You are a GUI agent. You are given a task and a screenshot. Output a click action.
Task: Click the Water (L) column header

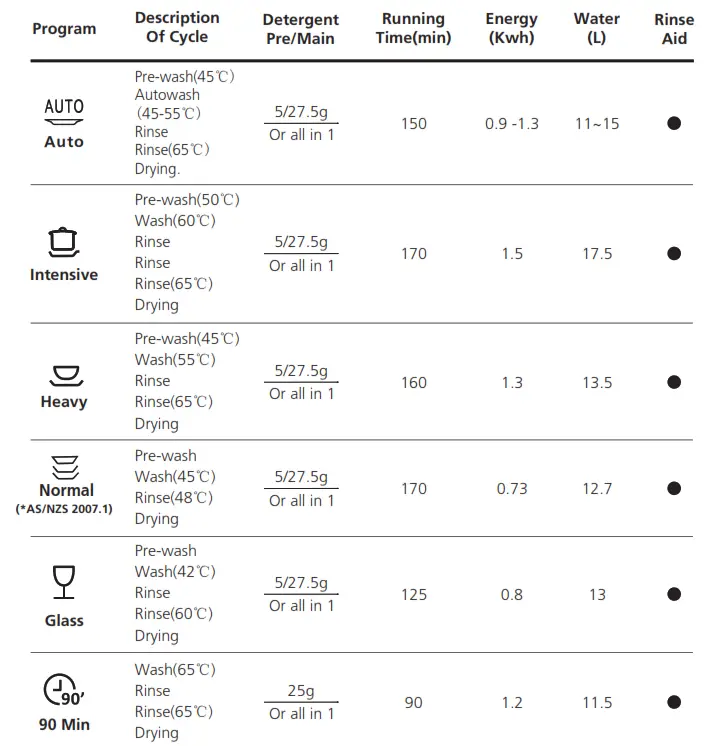point(597,29)
